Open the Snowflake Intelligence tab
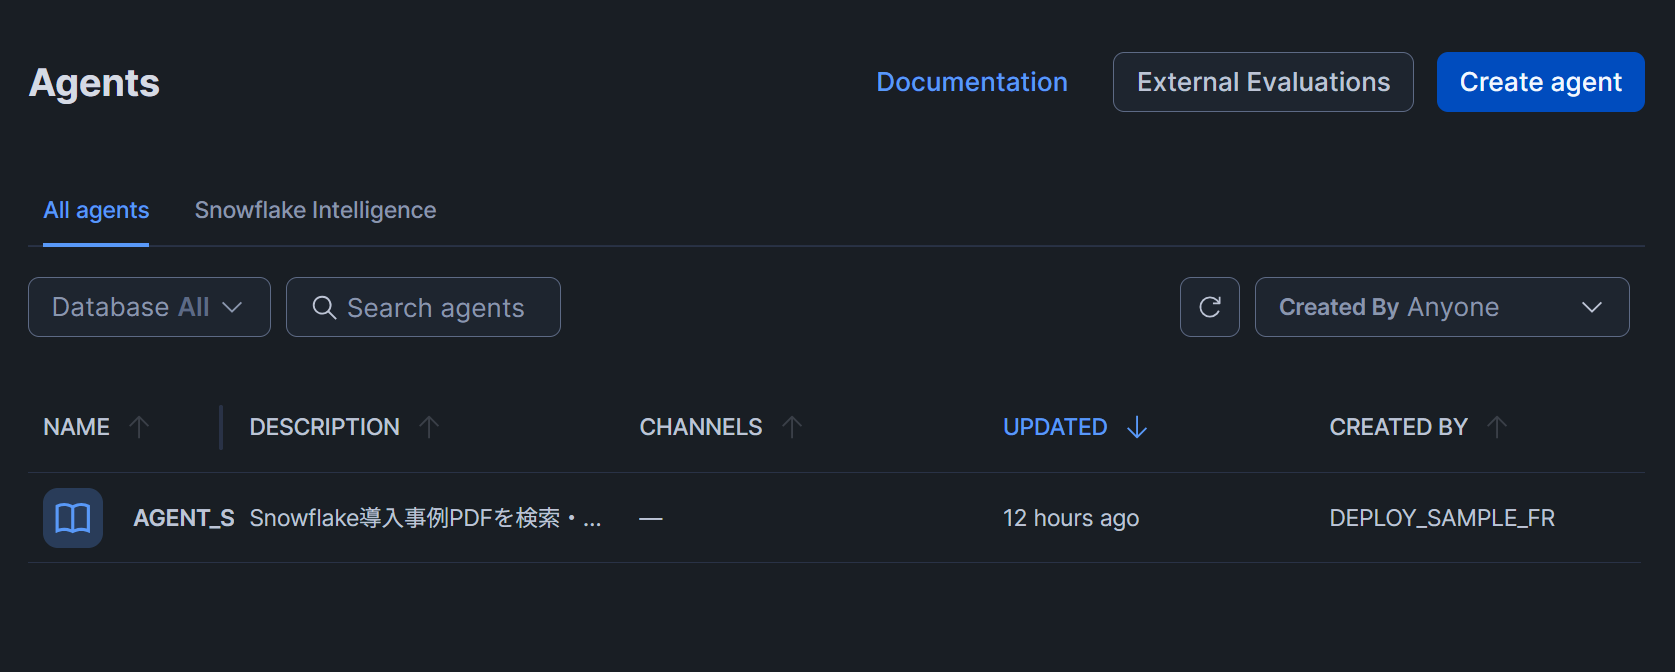This screenshot has height=672, width=1675. pos(315,210)
